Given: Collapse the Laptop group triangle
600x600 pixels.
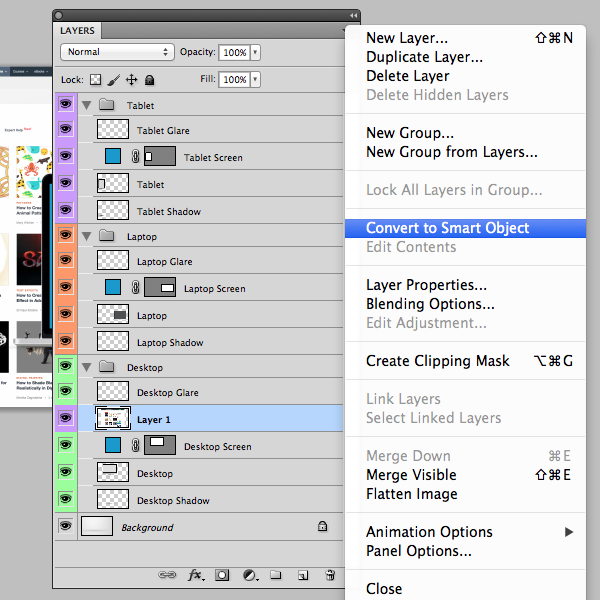Looking at the screenshot, I should tap(86, 236).
